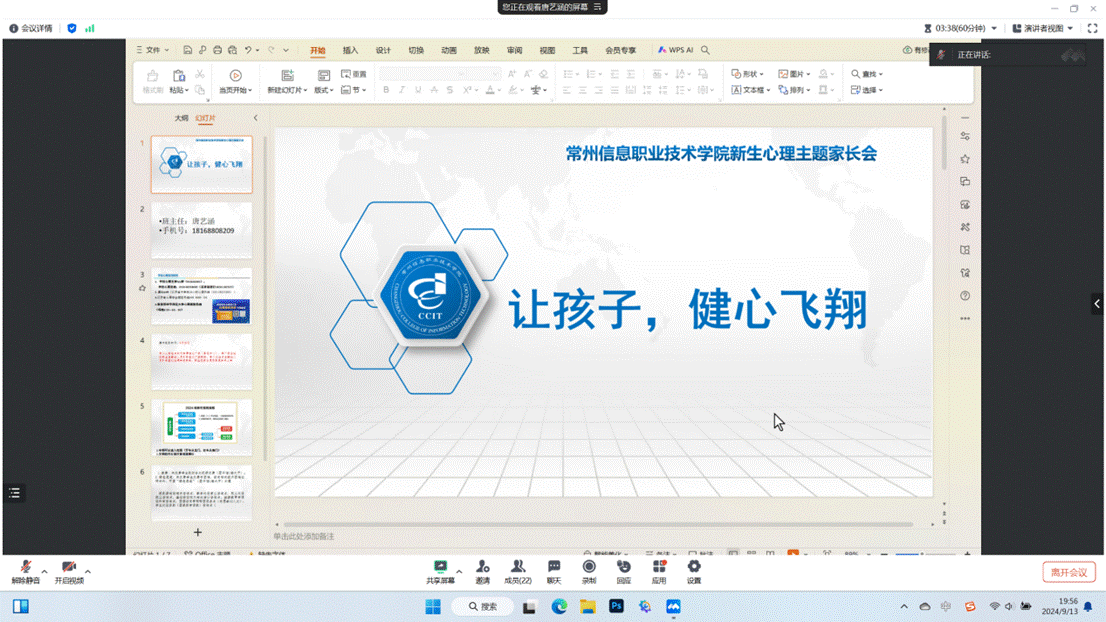Toggle Italic formatting button
This screenshot has width=1106, height=622.
coord(402,90)
